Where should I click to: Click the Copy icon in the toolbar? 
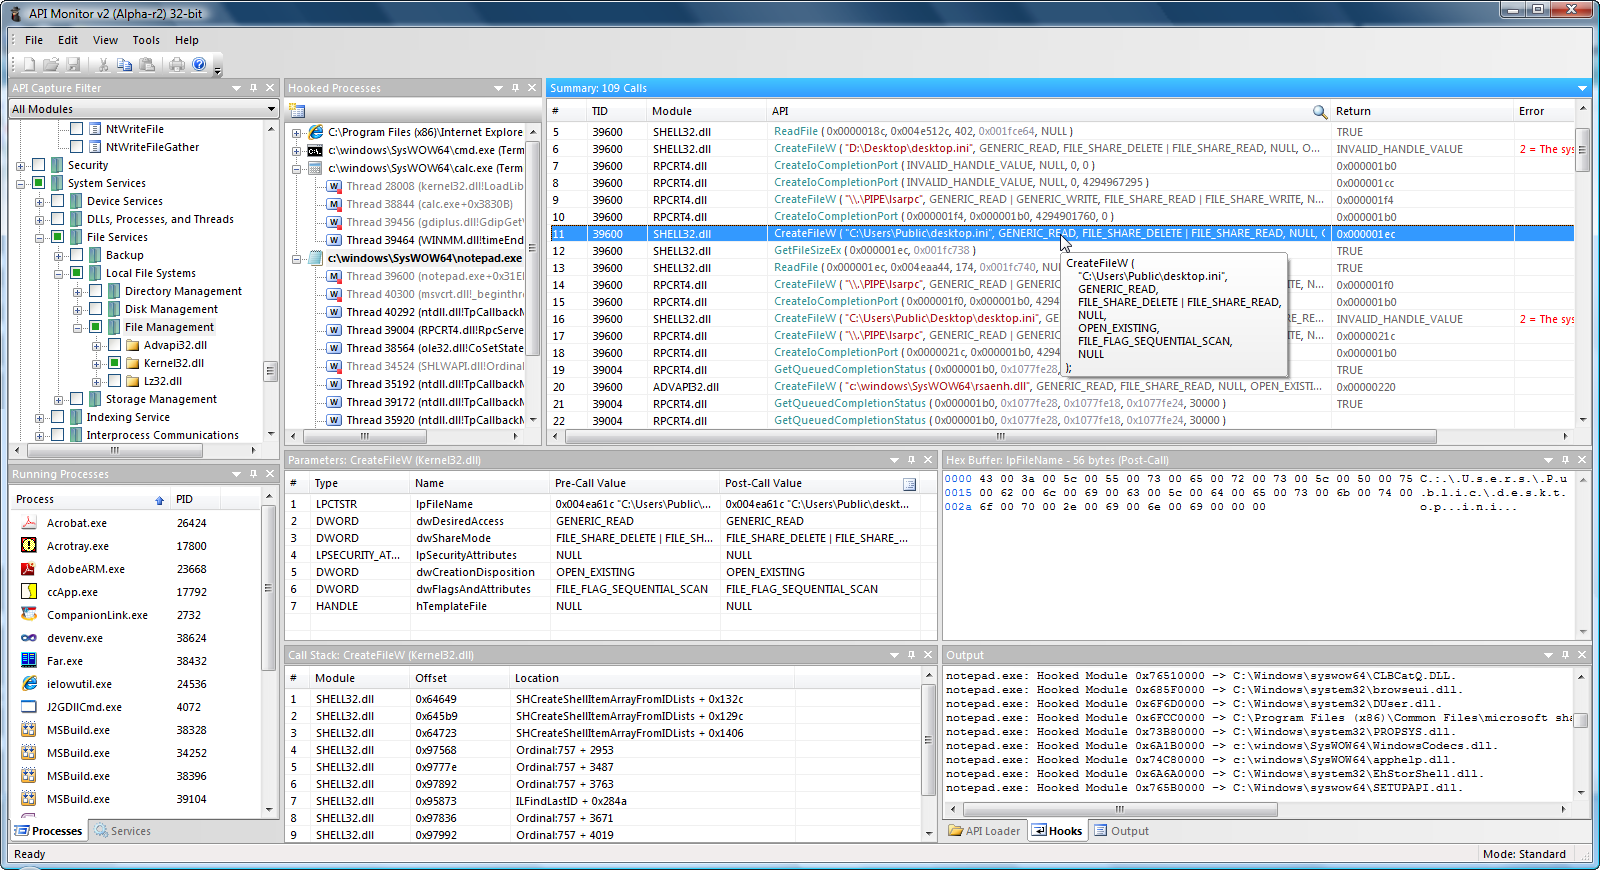[124, 65]
